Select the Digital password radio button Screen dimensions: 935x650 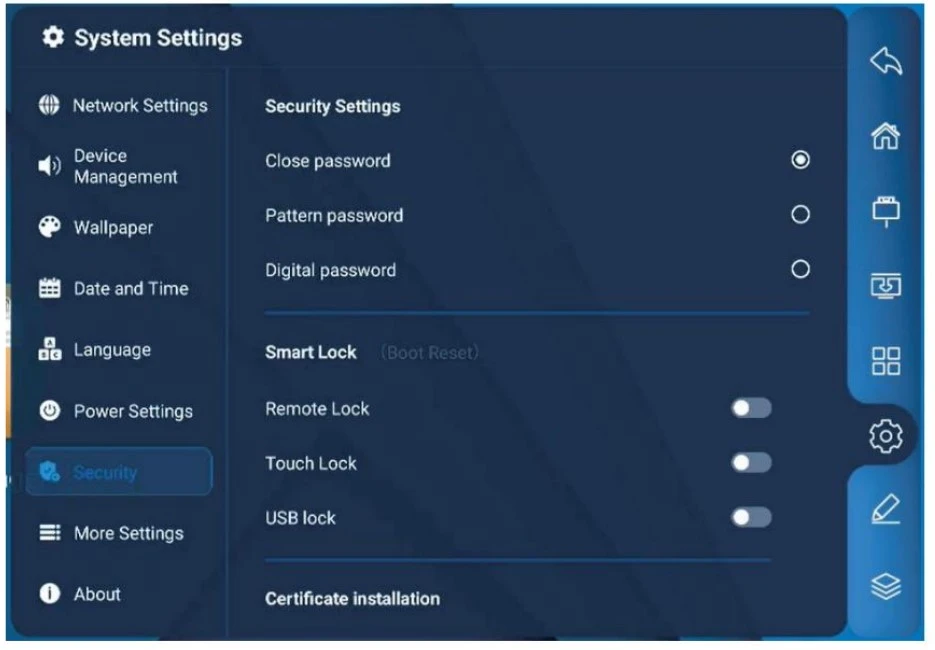(800, 269)
